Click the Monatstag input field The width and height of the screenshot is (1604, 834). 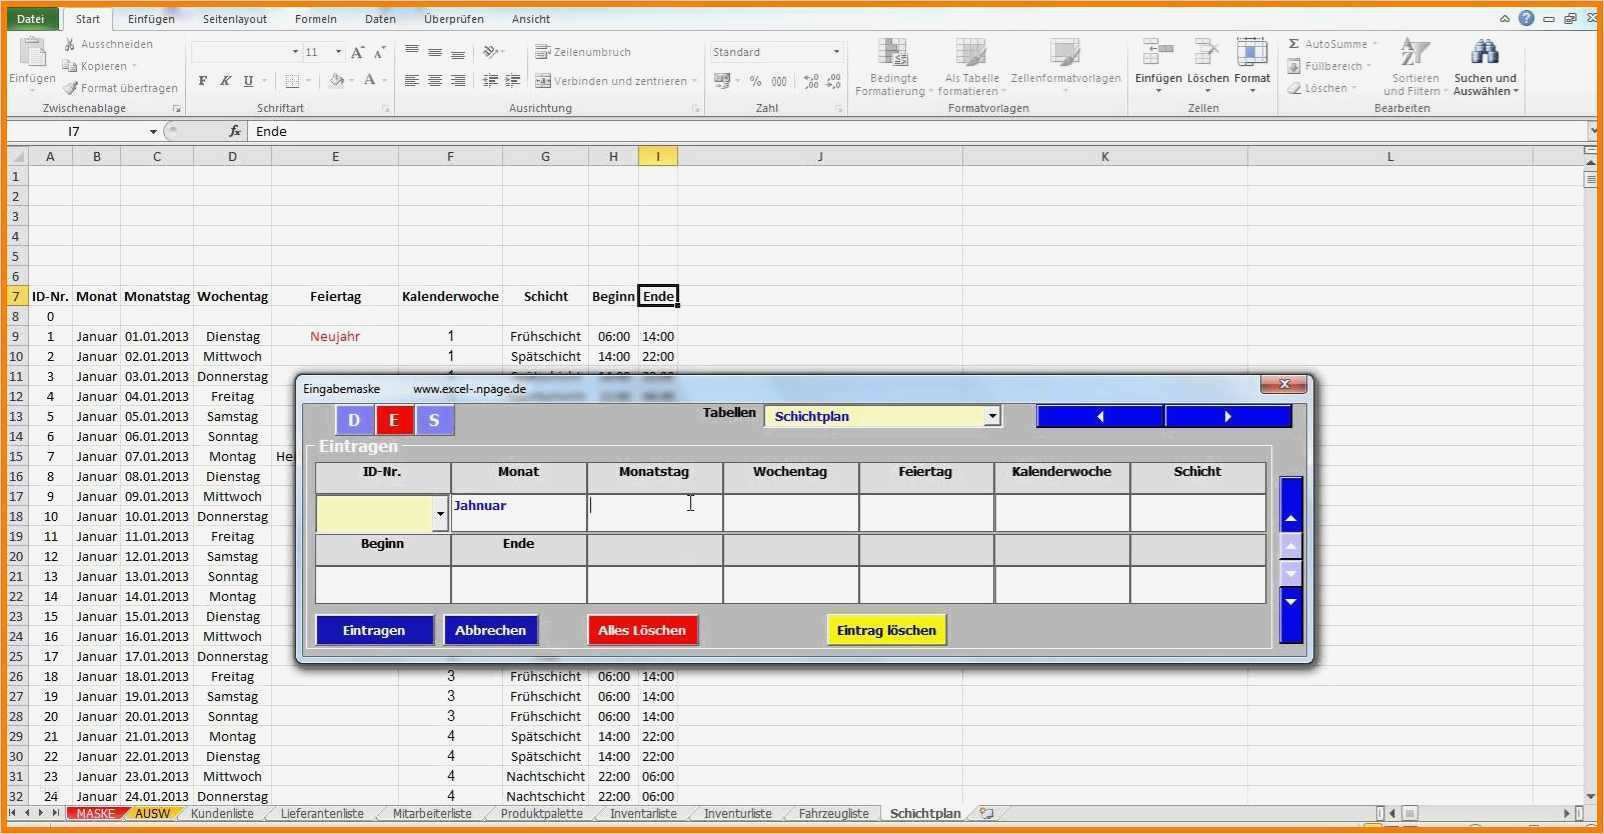(x=654, y=513)
